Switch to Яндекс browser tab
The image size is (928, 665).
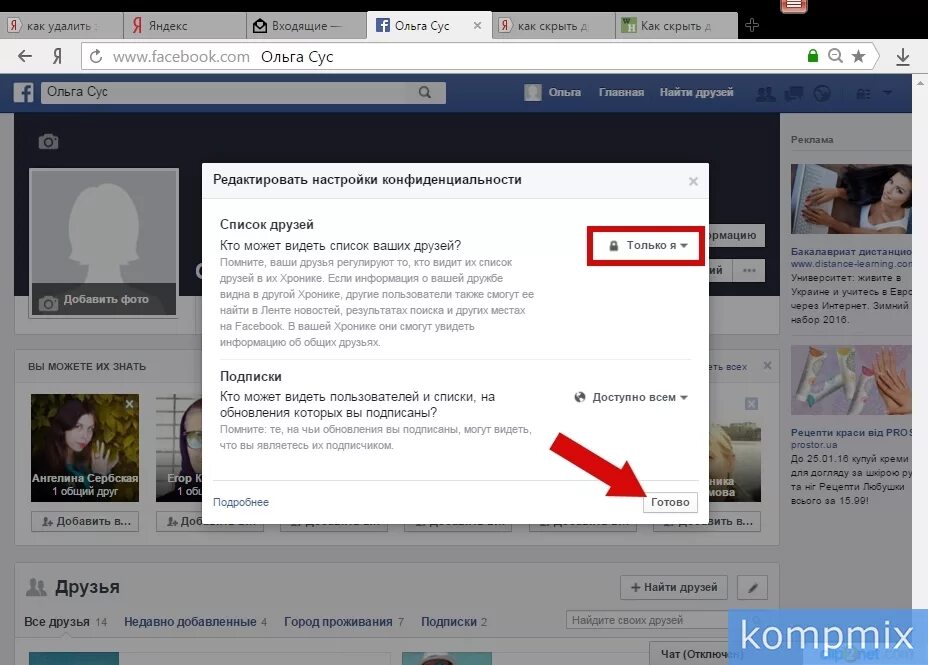[x=184, y=25]
